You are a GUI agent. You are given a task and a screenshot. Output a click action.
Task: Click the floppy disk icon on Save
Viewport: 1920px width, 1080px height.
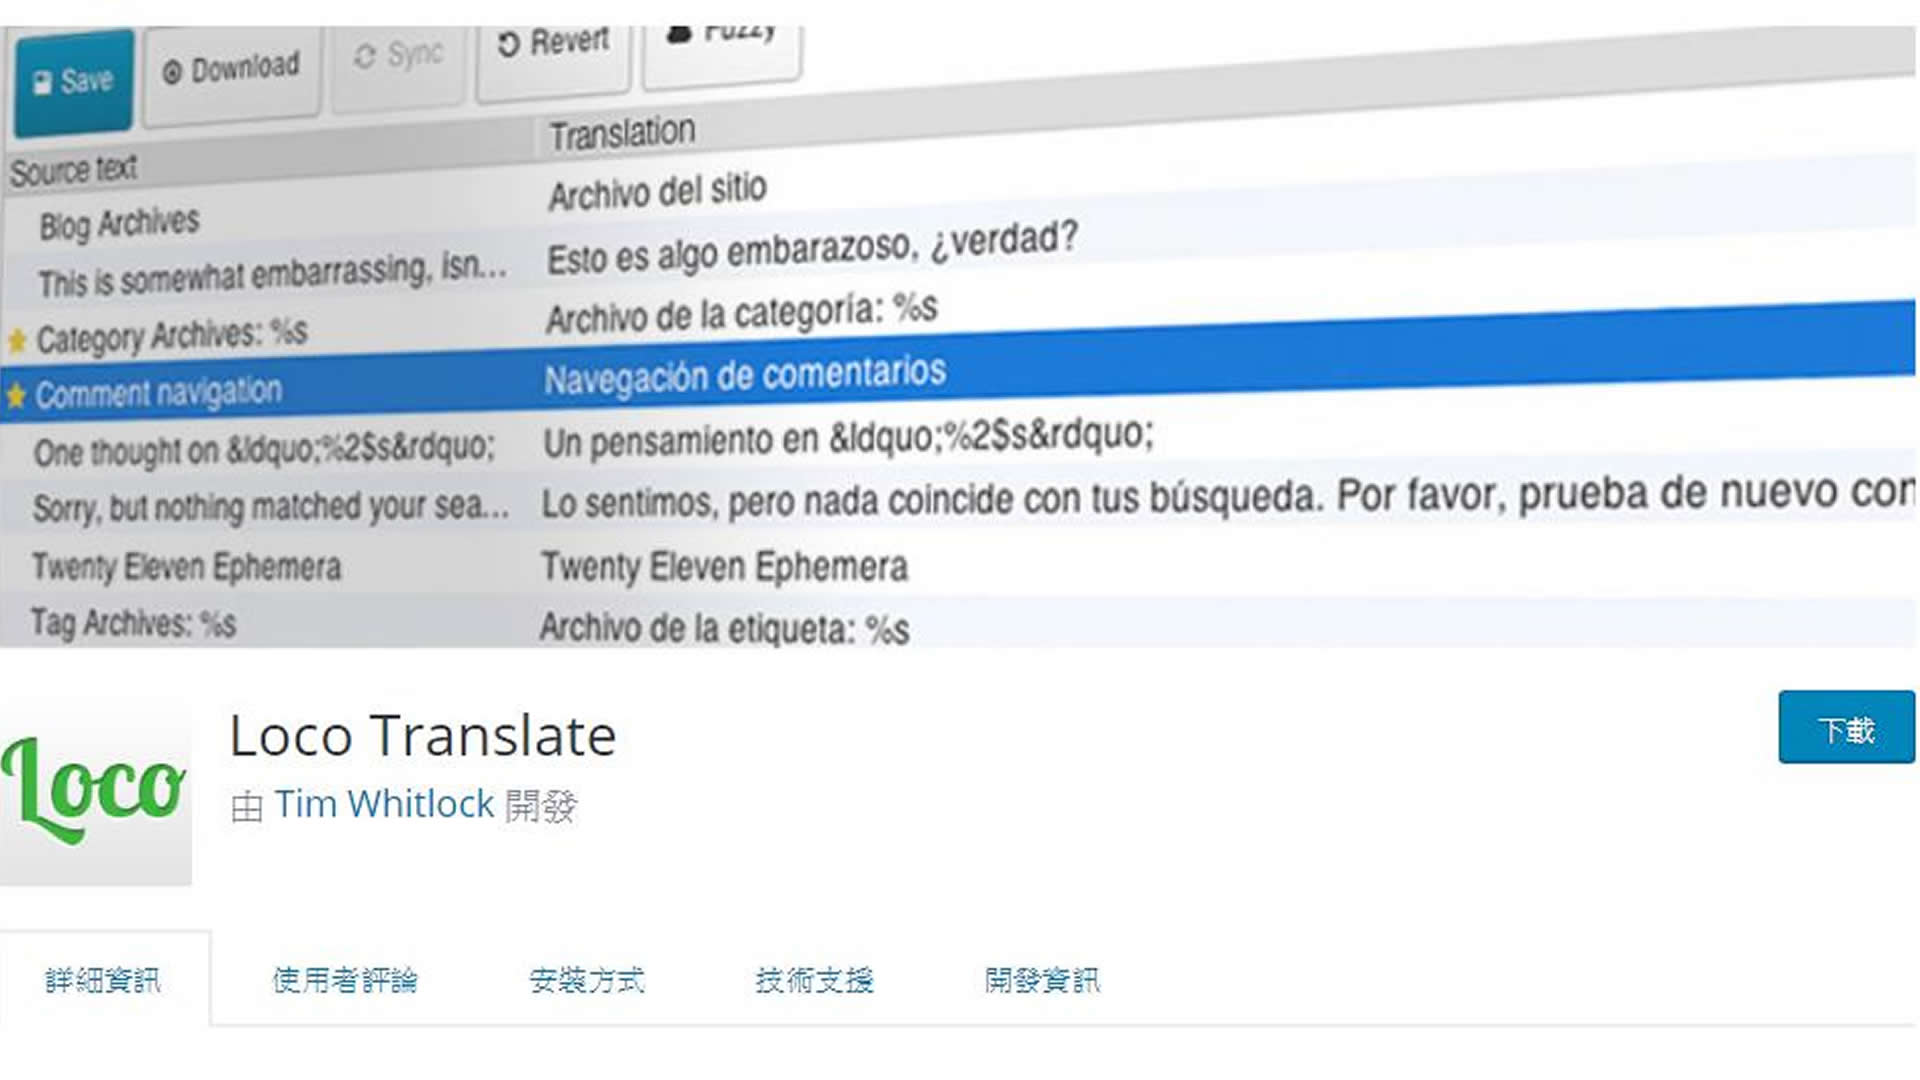(42, 83)
